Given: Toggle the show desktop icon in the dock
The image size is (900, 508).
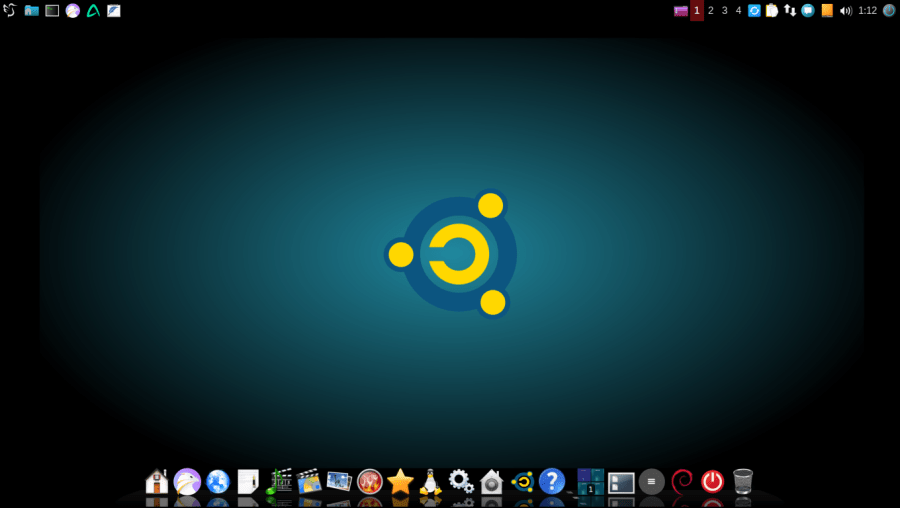Looking at the screenshot, I should tap(621, 482).
